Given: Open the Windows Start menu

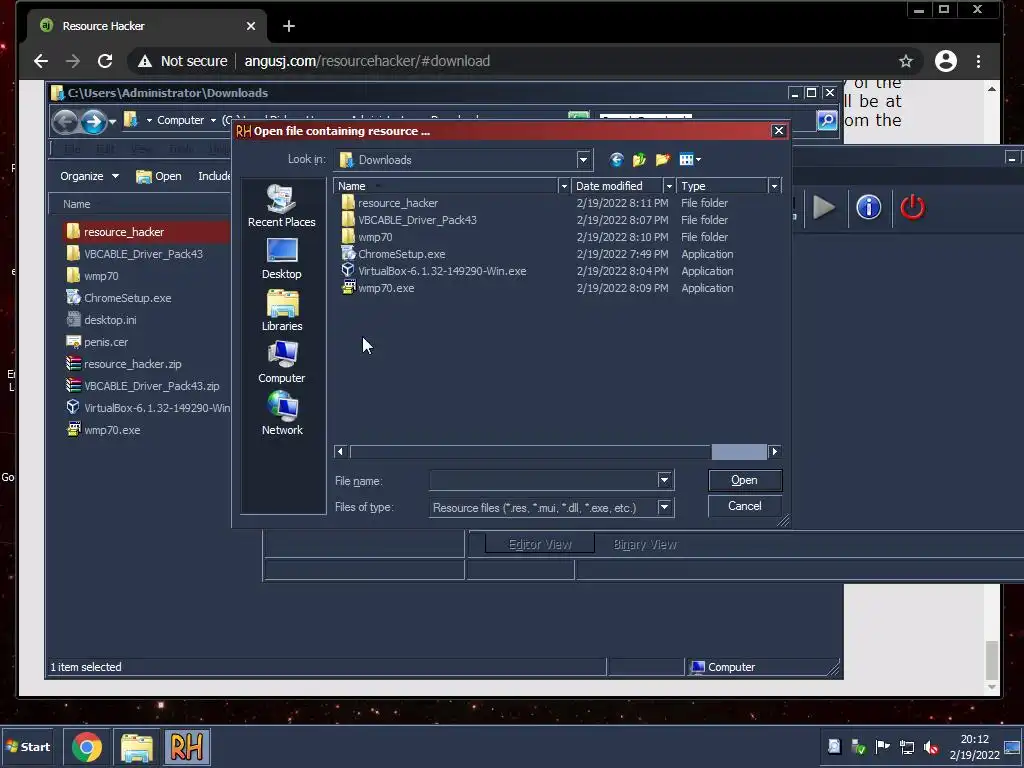Looking at the screenshot, I should pos(27,747).
